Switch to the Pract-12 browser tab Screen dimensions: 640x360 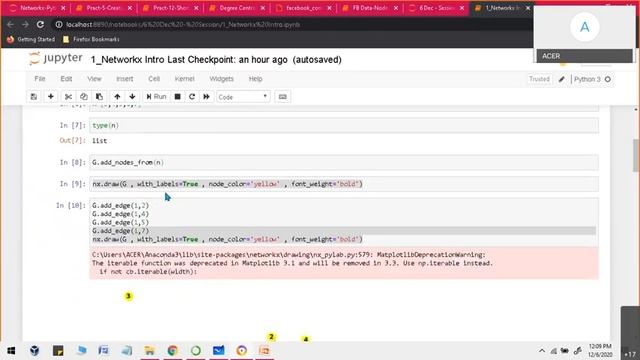pos(170,8)
